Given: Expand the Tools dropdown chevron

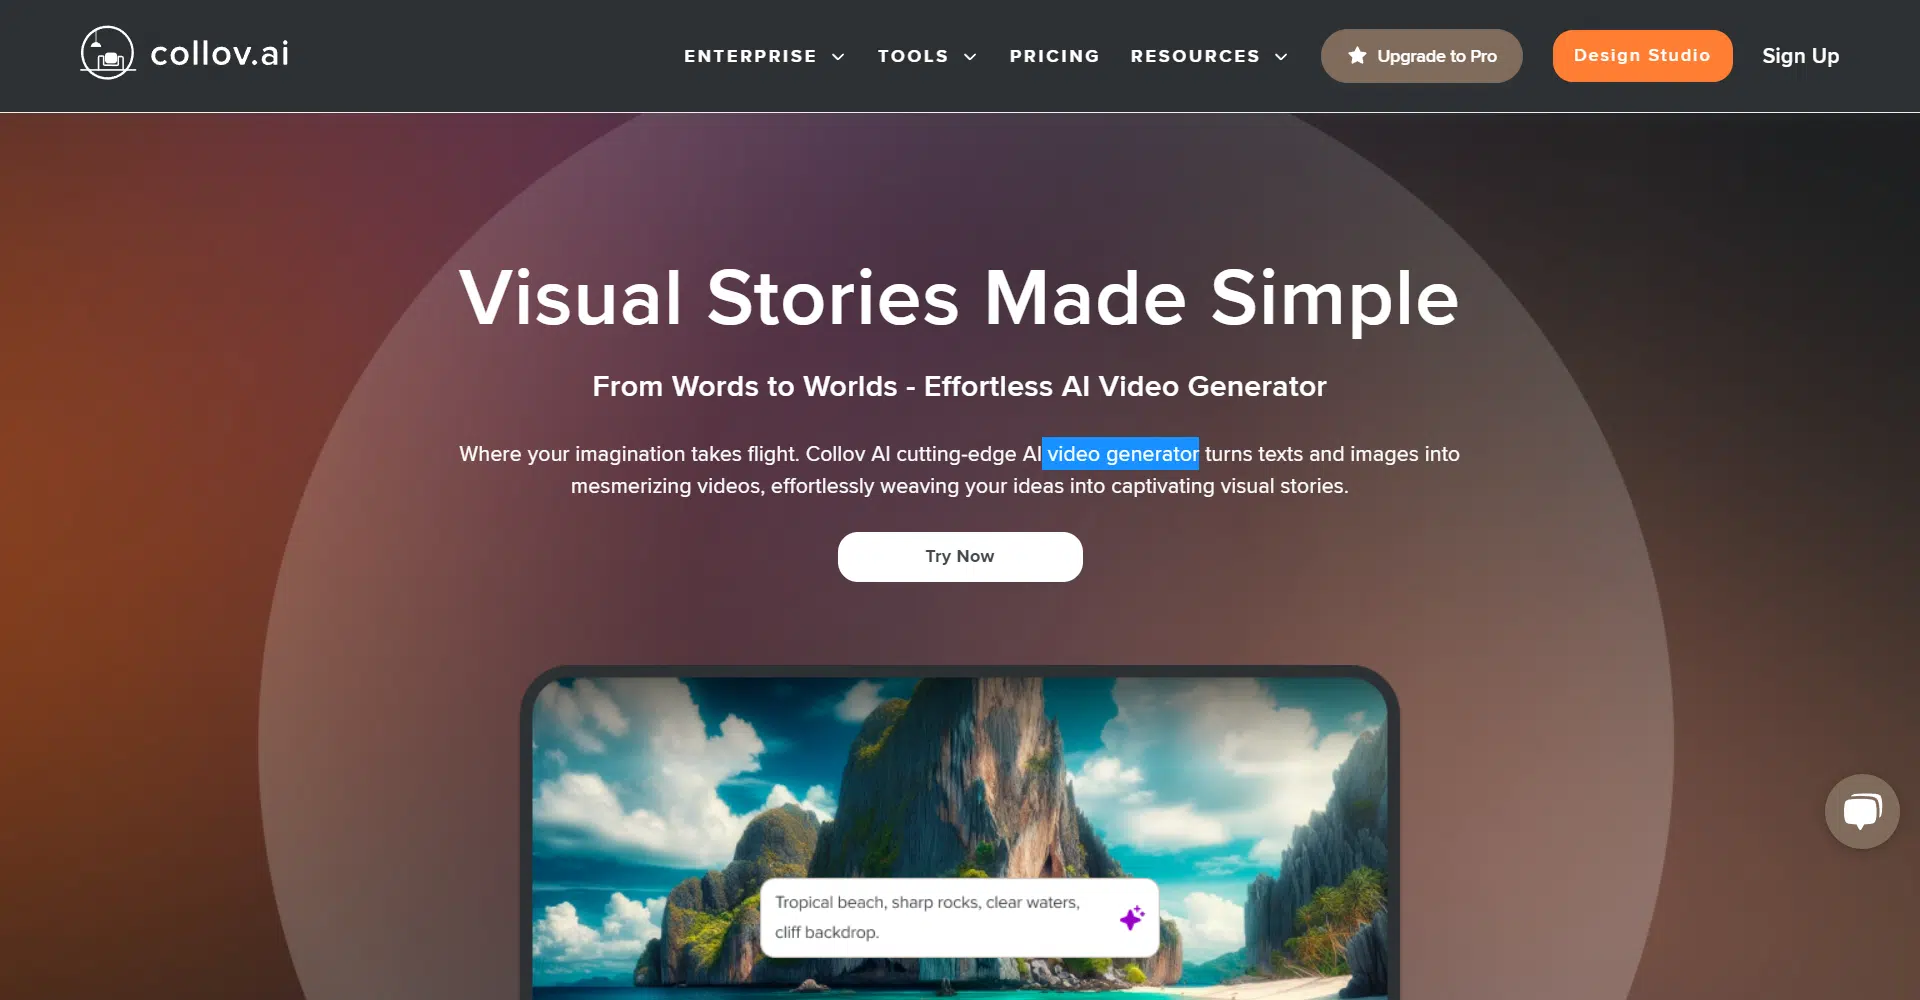Looking at the screenshot, I should (970, 57).
